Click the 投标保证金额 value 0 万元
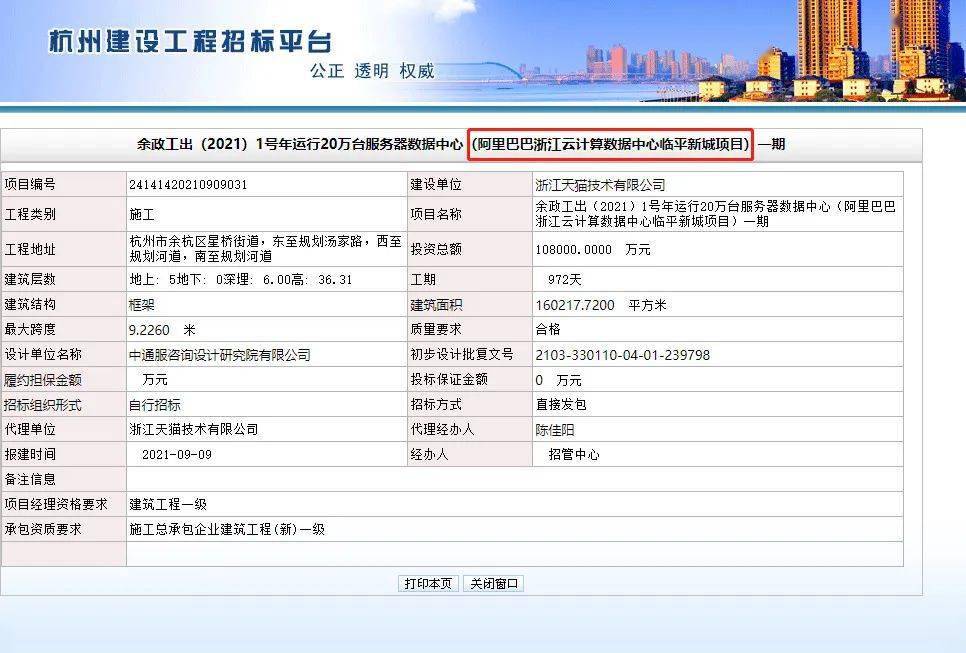This screenshot has height=653, width=966. (558, 380)
